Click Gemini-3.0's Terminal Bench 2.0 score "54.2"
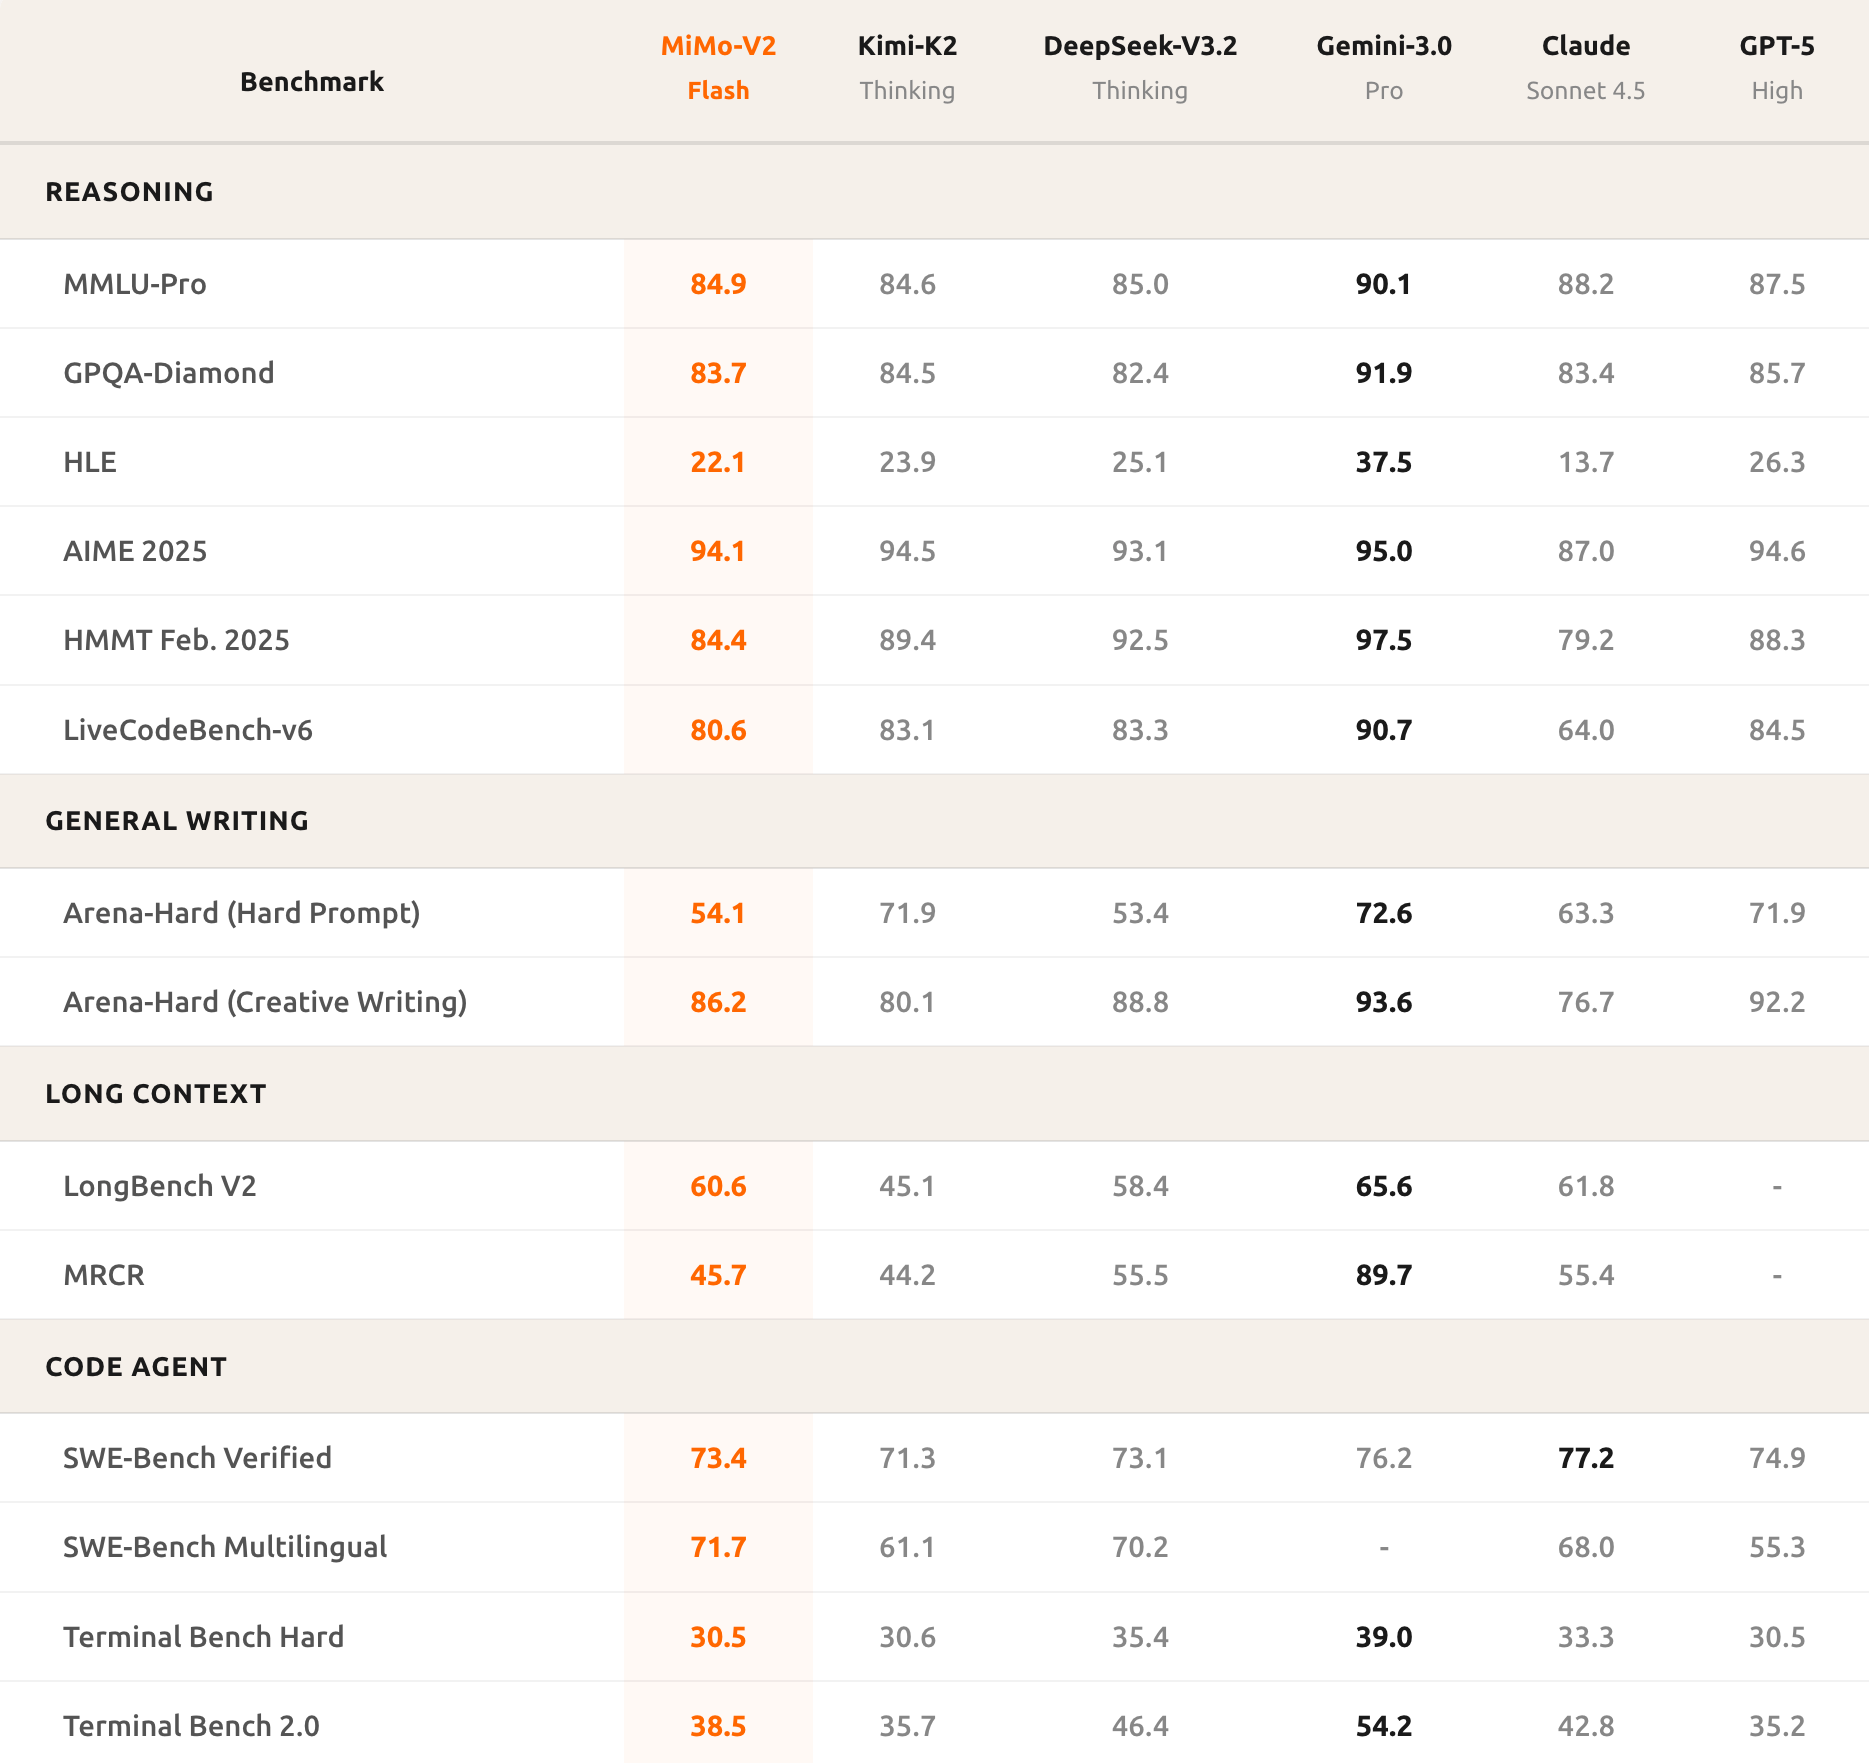1870x1764 pixels. point(1384,1726)
